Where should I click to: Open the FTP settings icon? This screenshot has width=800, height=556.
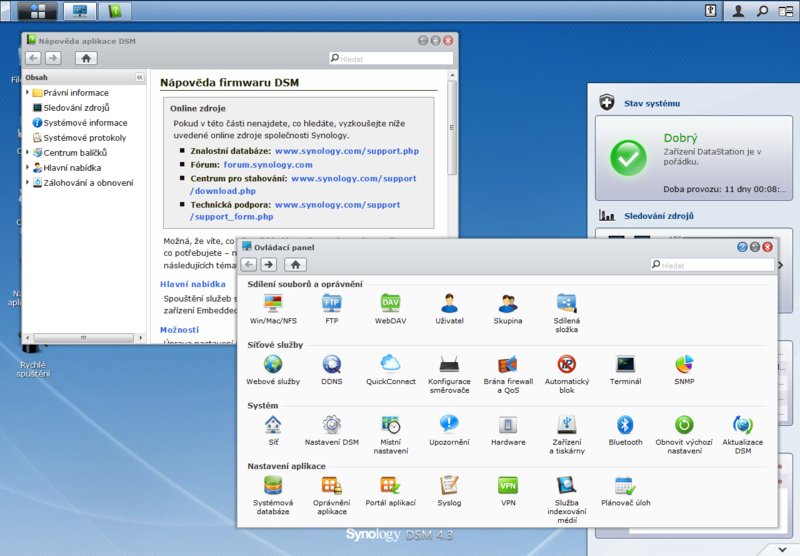[x=332, y=308]
